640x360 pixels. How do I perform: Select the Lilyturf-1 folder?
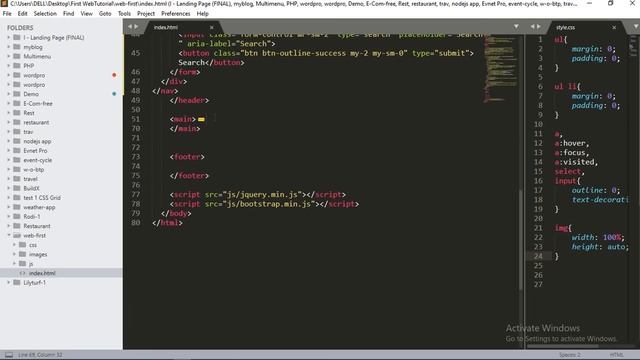tap(35, 282)
